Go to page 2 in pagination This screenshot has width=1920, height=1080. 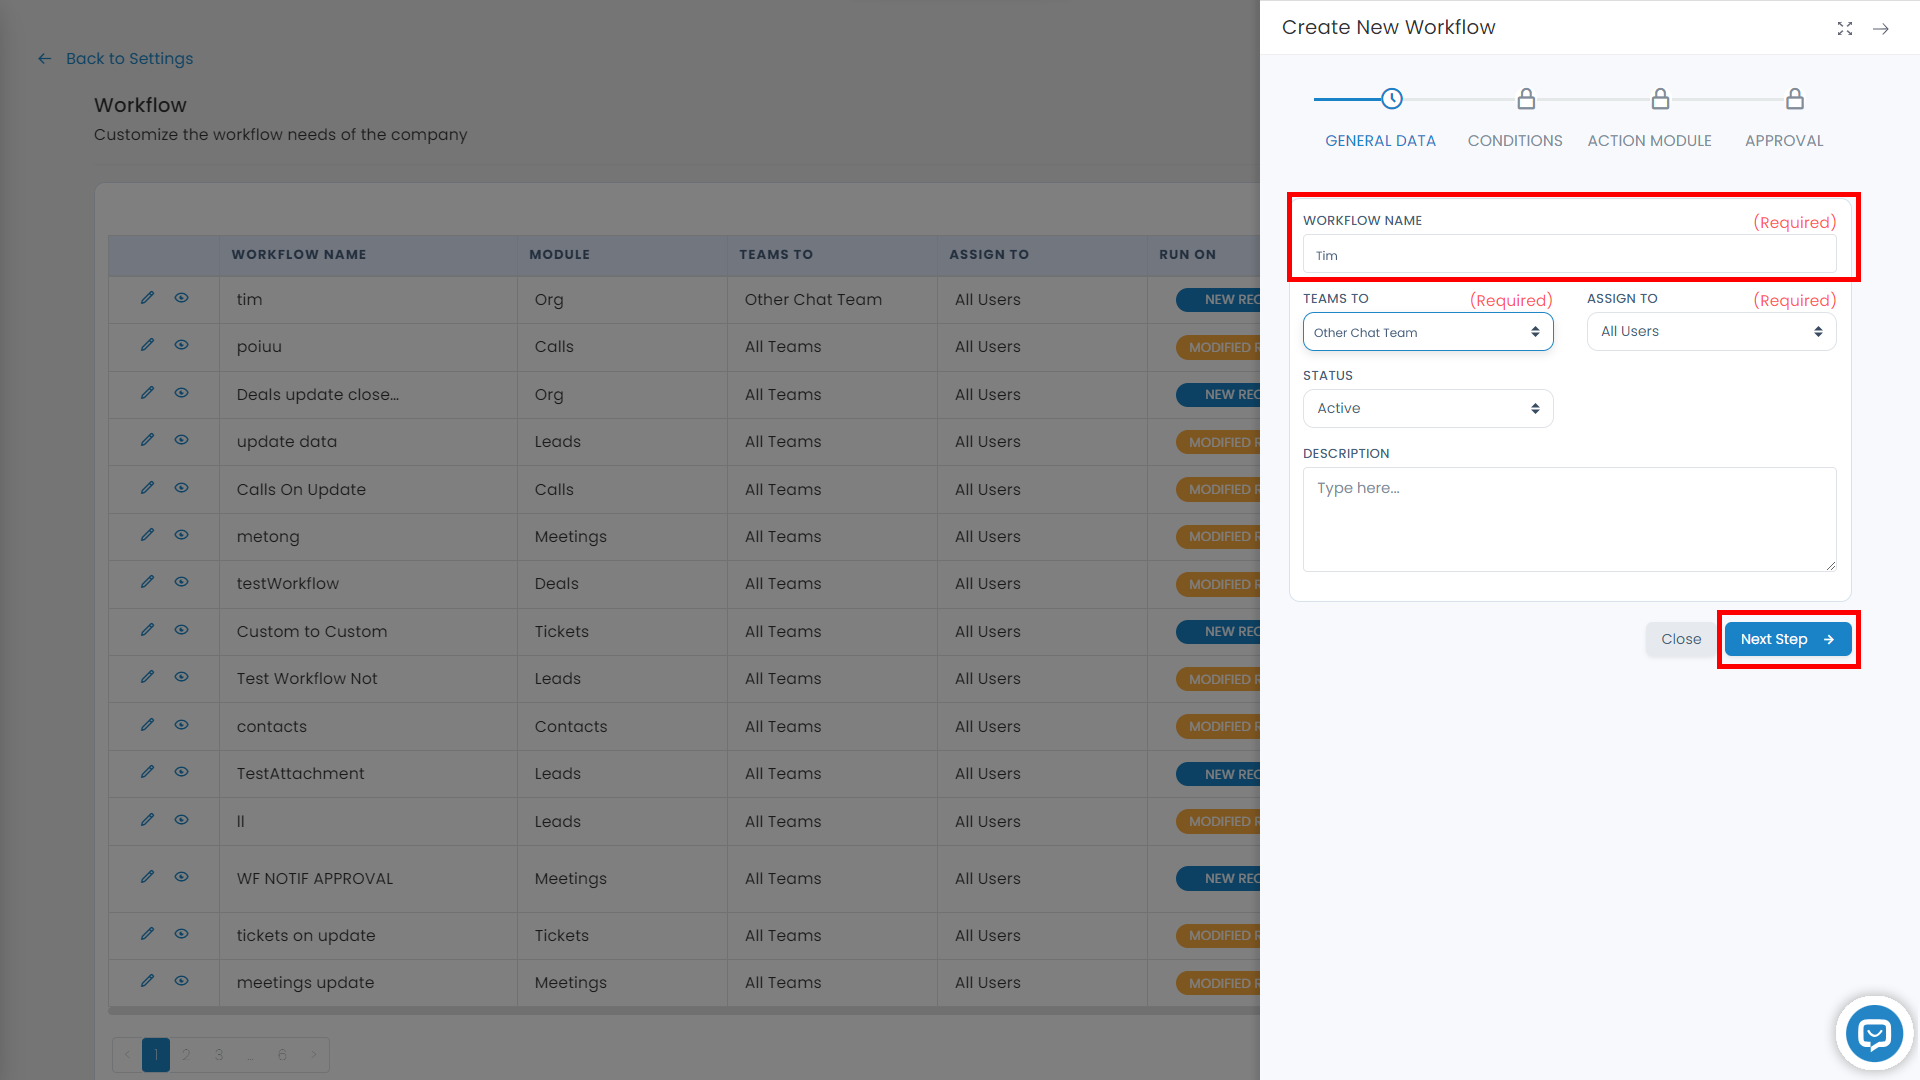tap(186, 1055)
